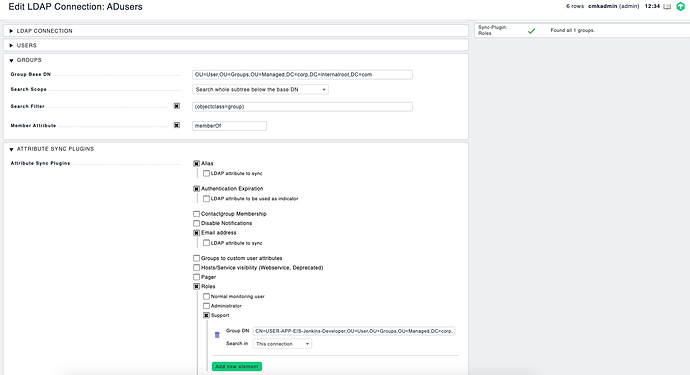Open the Search in dropdown
690x375 pixels.
(x=282, y=344)
